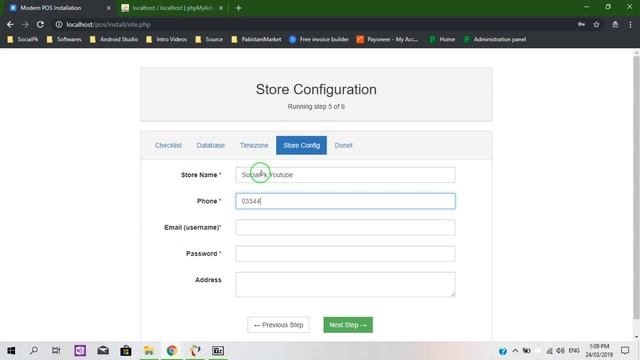Click the Address text area
Viewport: 640px width, 360px height.
pyautogui.click(x=345, y=284)
